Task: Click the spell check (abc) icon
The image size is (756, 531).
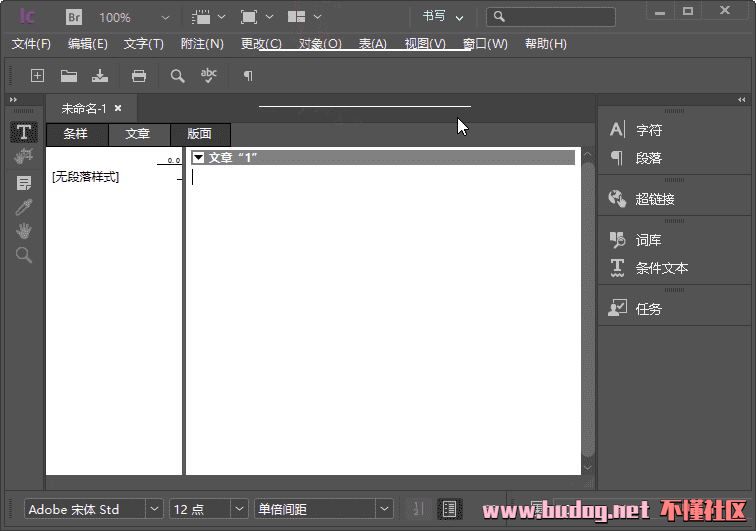Action: click(208, 76)
